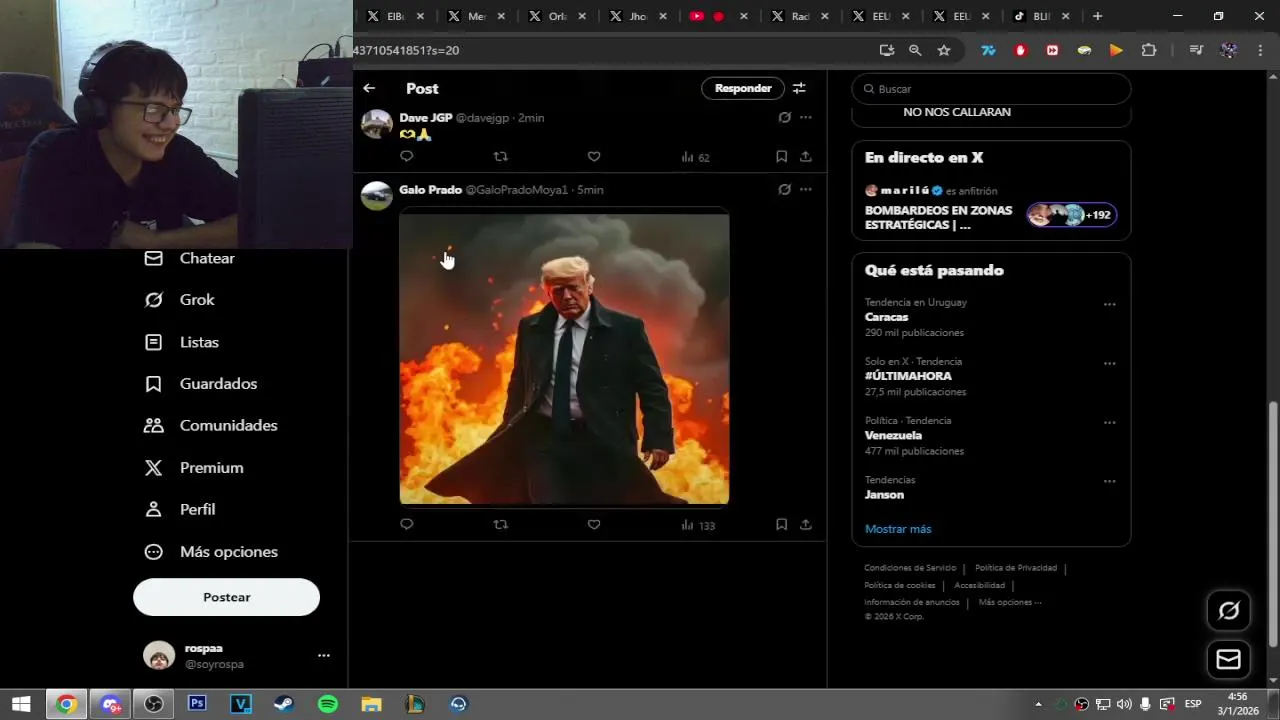This screenshot has width=1280, height=720.
Task: Open Comunidades in the sidebar
Action: coord(211,426)
